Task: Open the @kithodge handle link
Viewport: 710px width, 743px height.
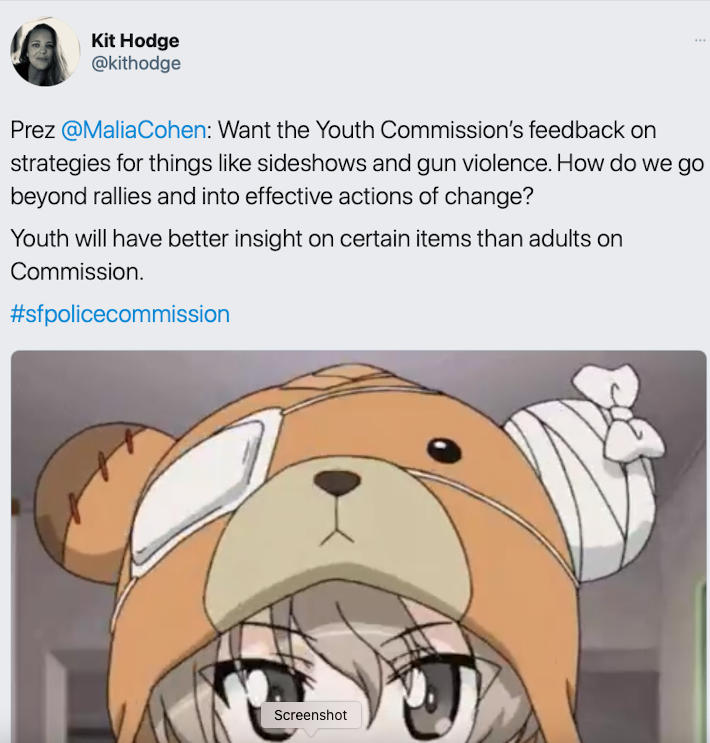Action: click(136, 63)
